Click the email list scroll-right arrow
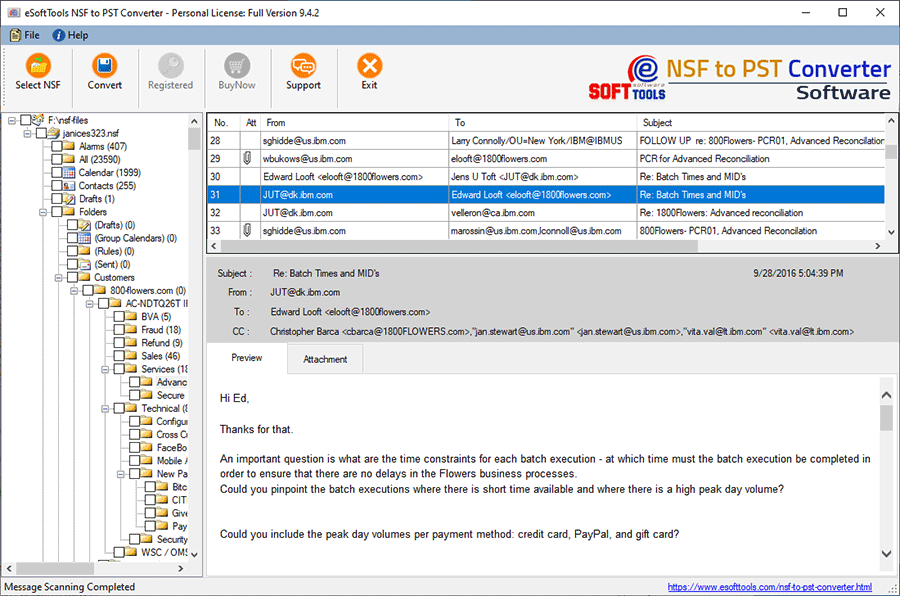This screenshot has height=596, width=900. (x=878, y=246)
